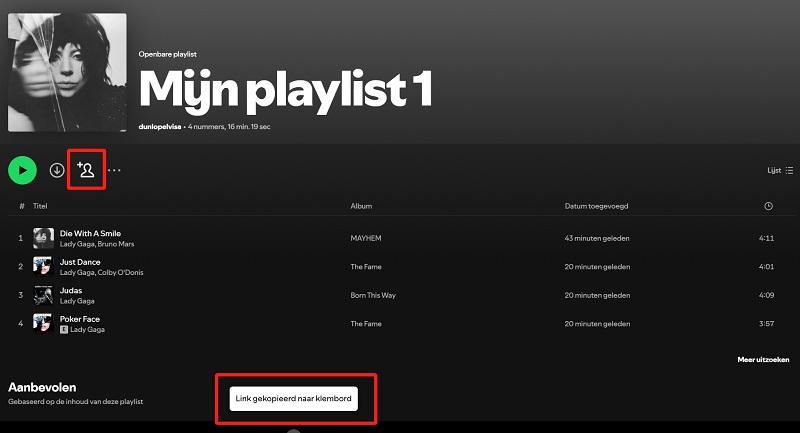Click the # column header
Viewport: 800px width, 433px height.
(x=21, y=206)
